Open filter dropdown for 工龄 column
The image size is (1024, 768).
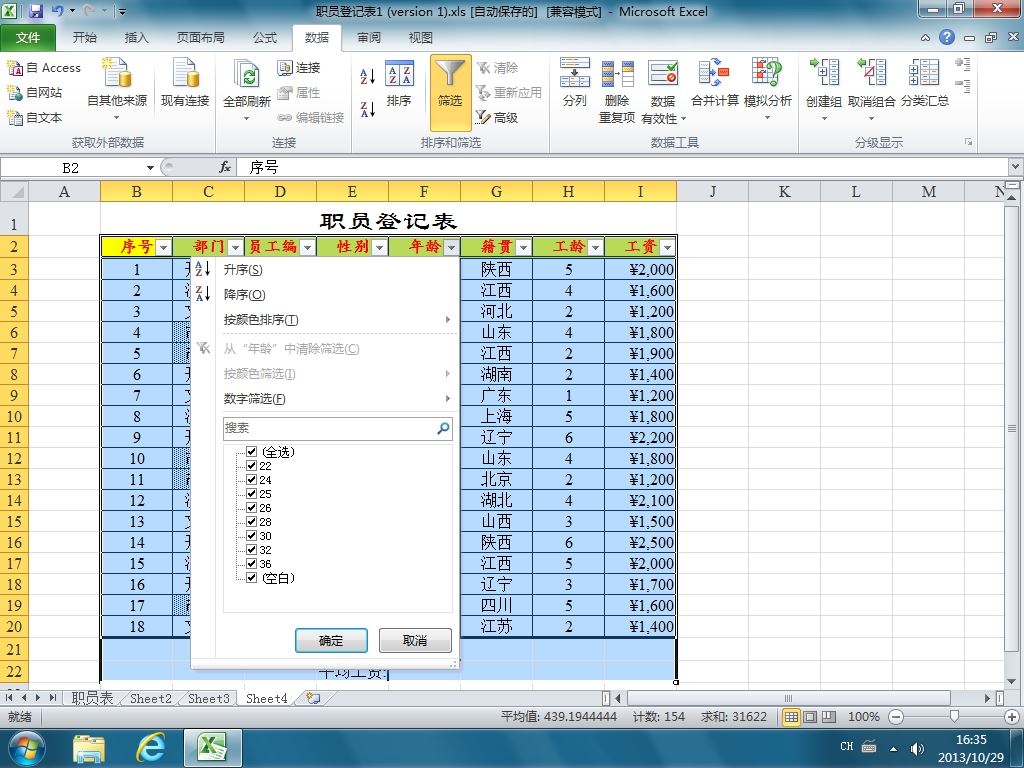pyautogui.click(x=595, y=248)
